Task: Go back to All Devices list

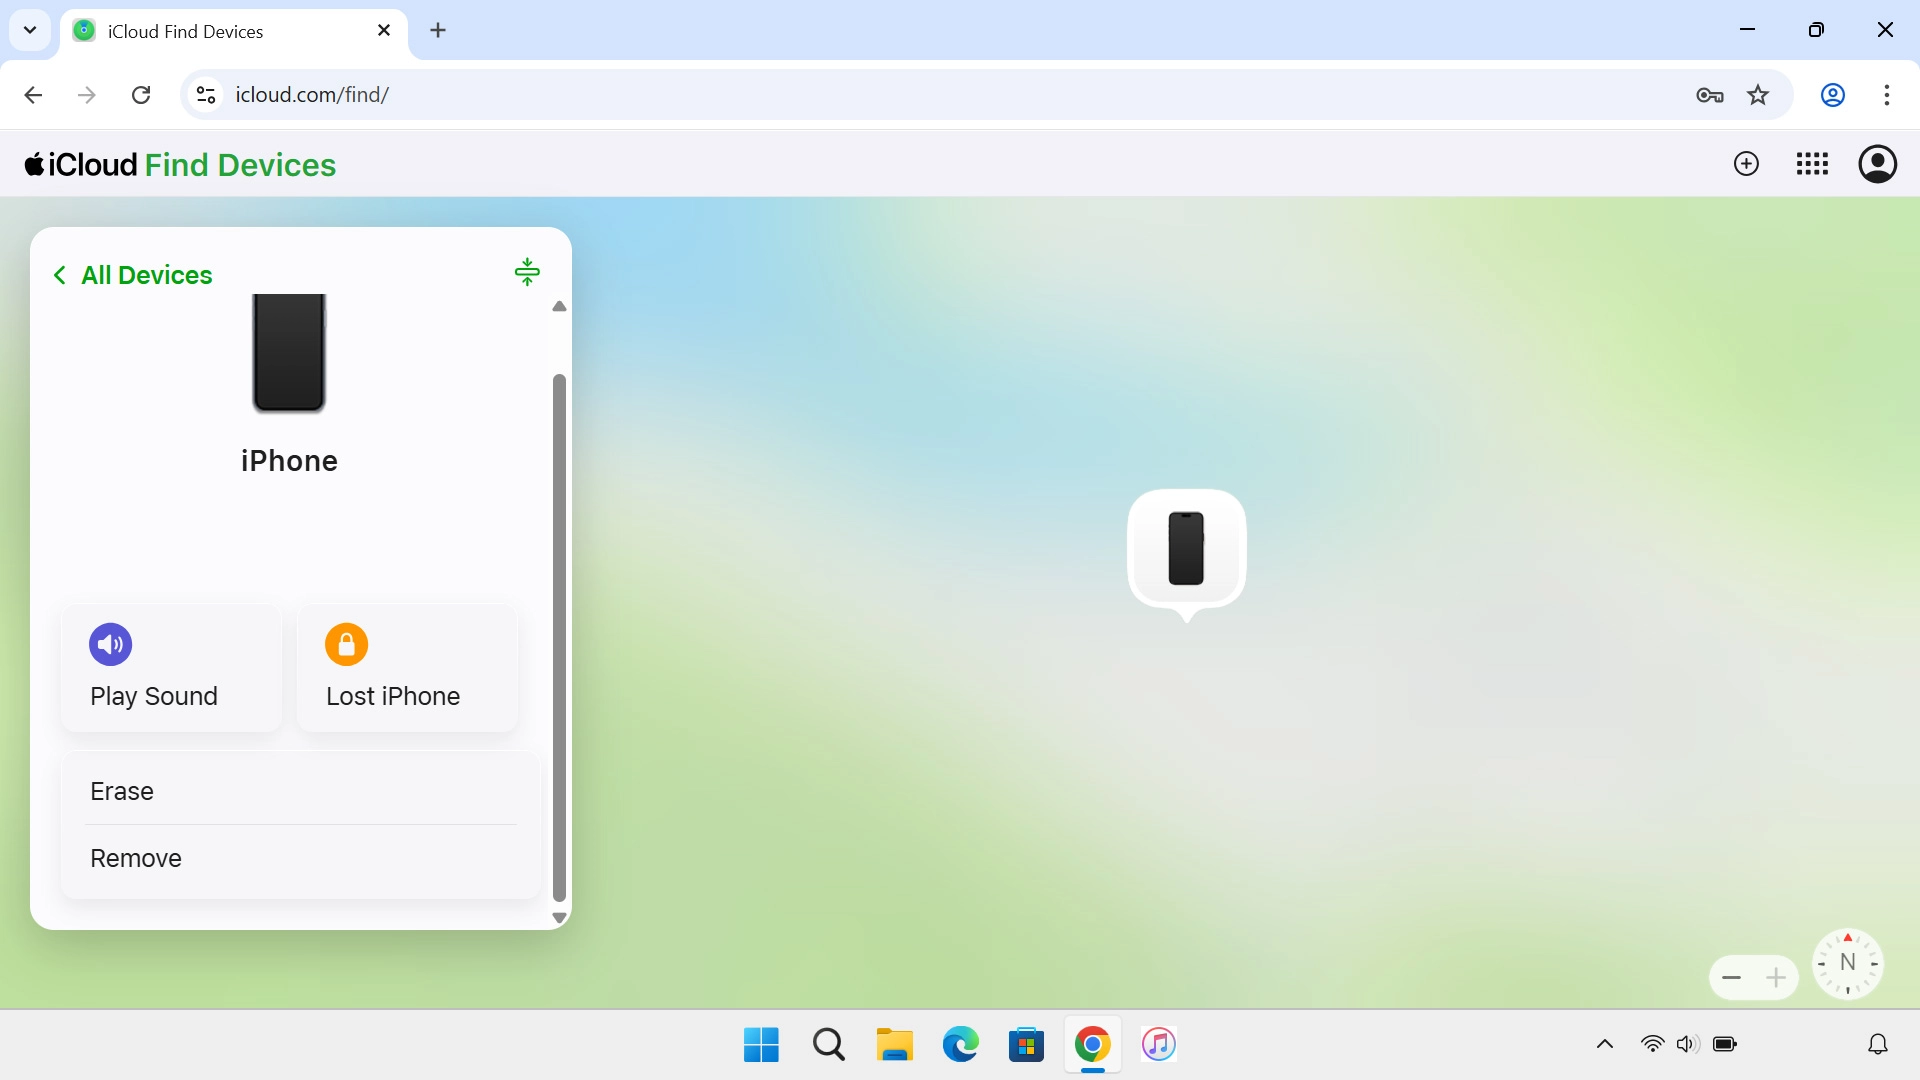Action: pos(132,275)
